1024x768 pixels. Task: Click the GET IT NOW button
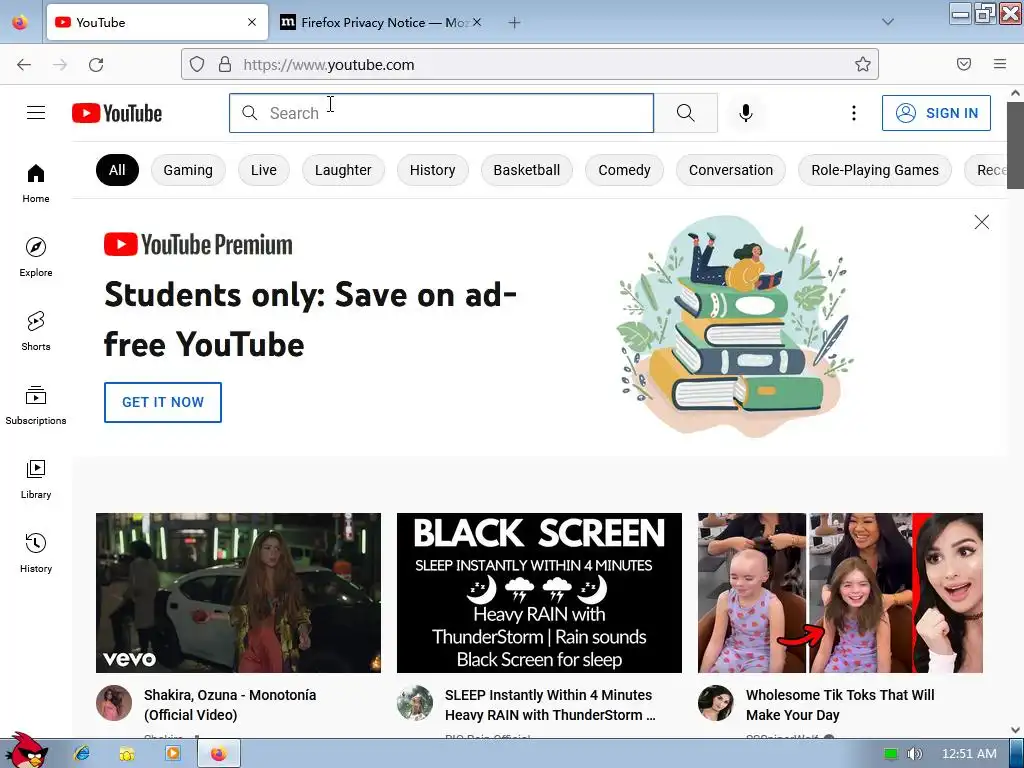163,402
